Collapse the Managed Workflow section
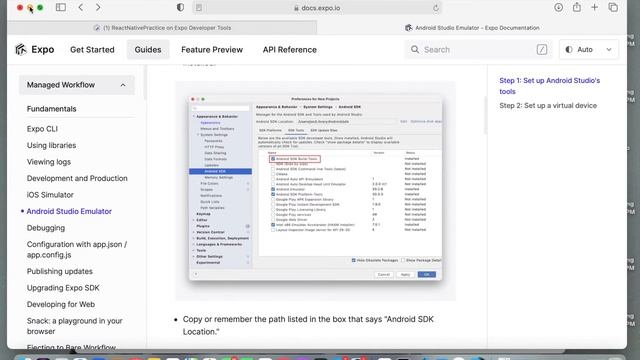 (77, 85)
